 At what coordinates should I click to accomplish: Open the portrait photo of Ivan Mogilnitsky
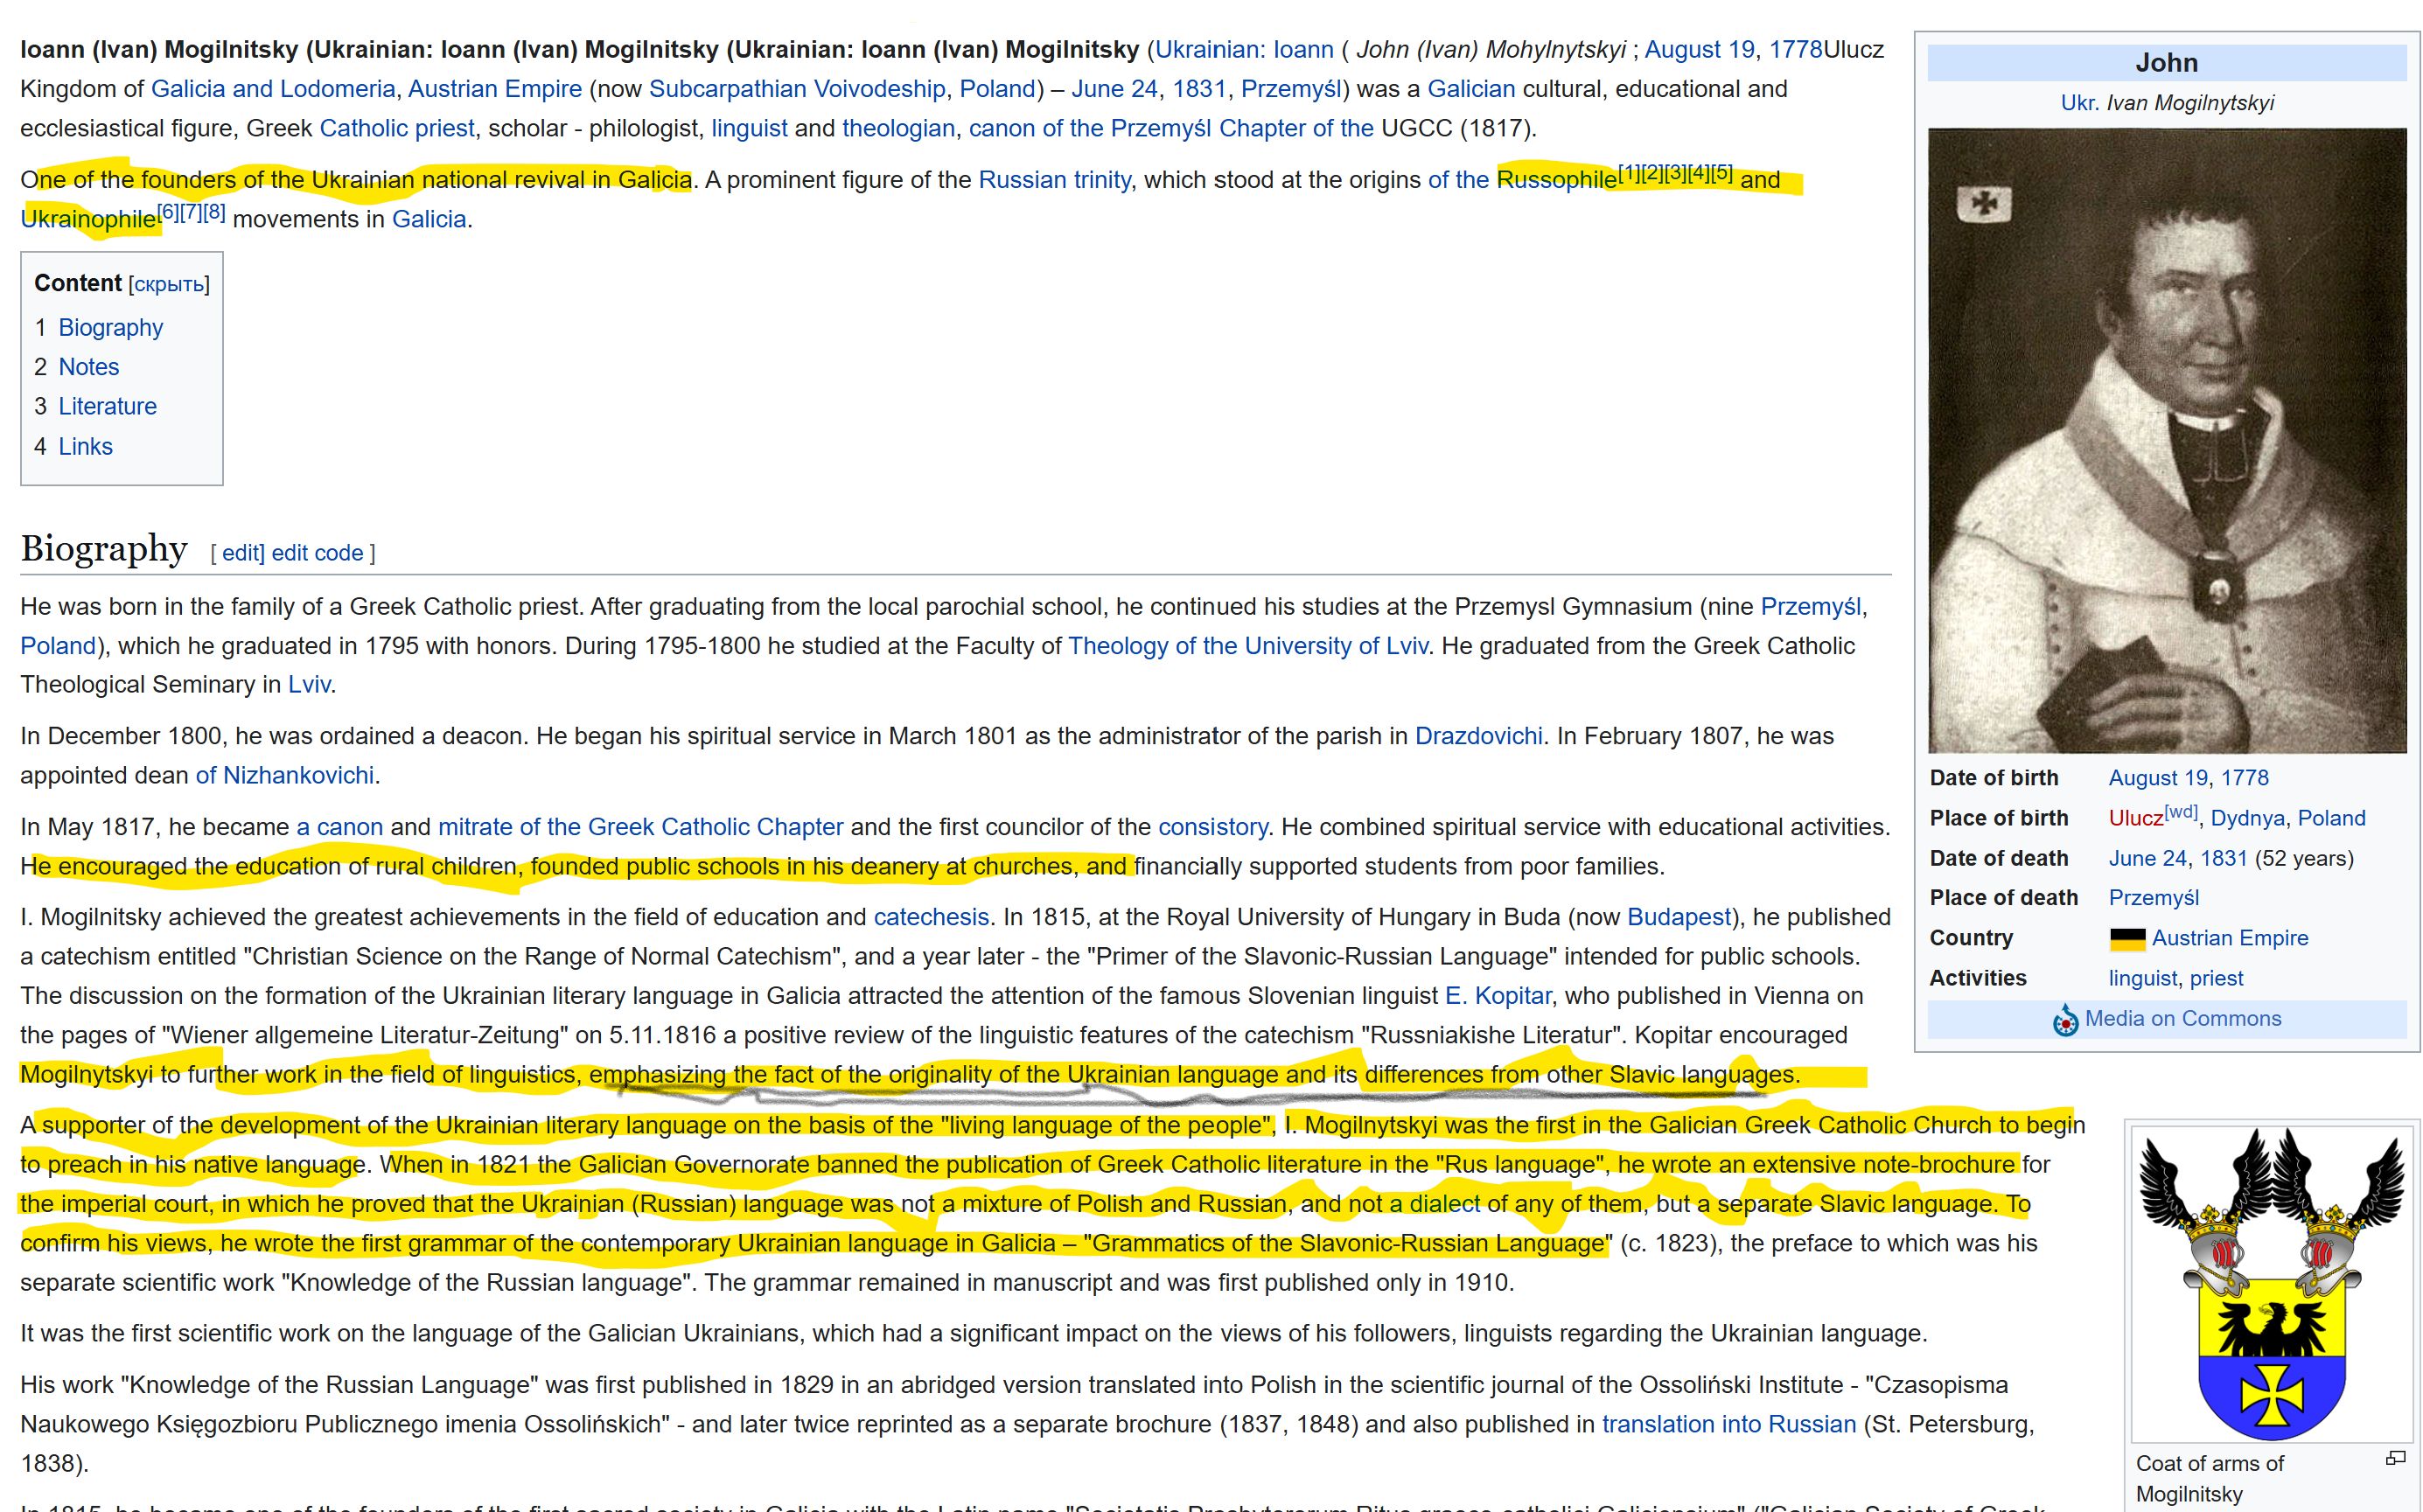2166,440
